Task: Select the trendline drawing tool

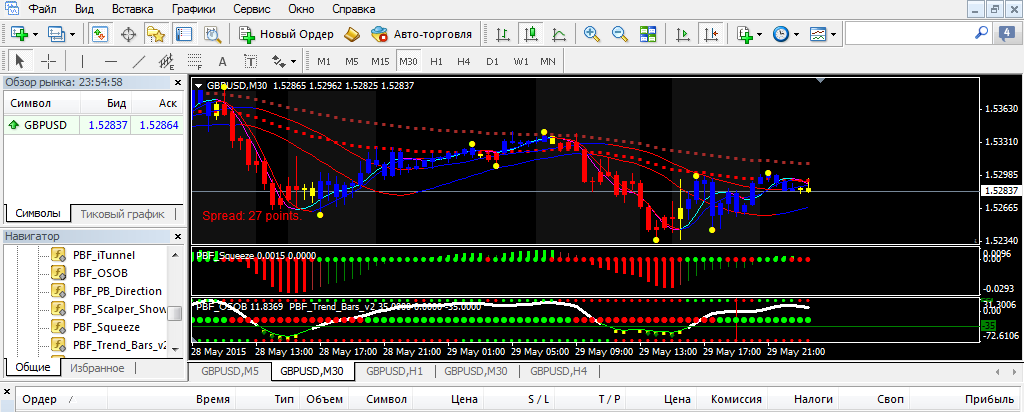Action: point(138,61)
